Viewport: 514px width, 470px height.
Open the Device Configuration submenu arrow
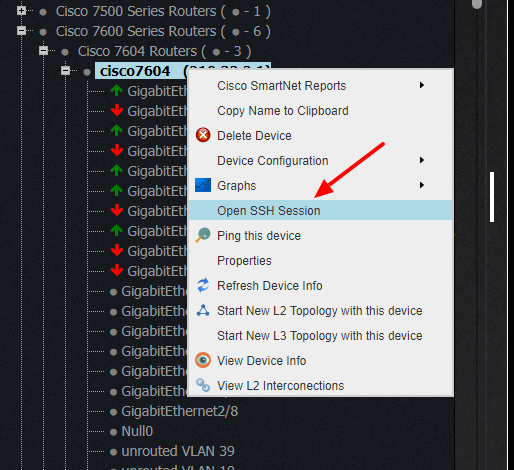tap(422, 160)
